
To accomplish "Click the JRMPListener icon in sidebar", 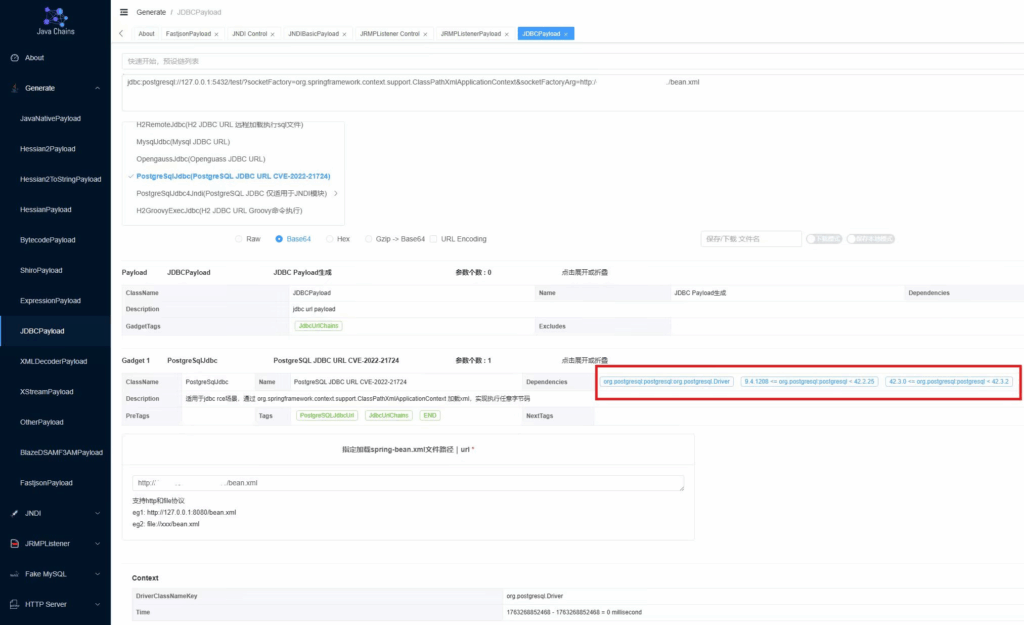I will pos(14,544).
